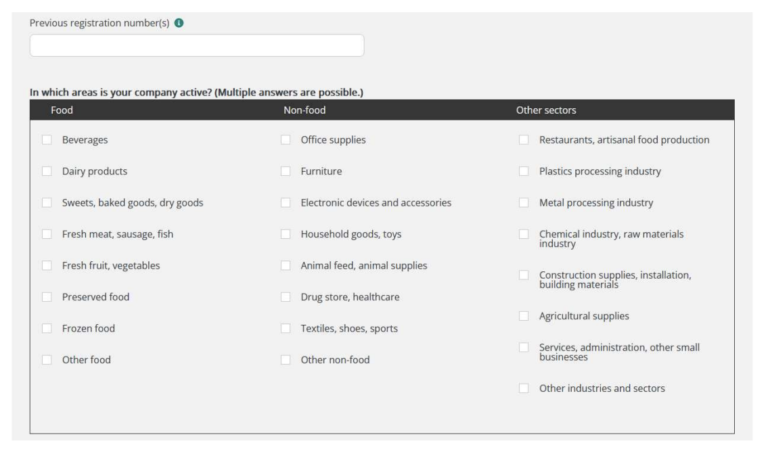Enable the Metal processing industry checkbox
This screenshot has width=768, height=454.
524,203
